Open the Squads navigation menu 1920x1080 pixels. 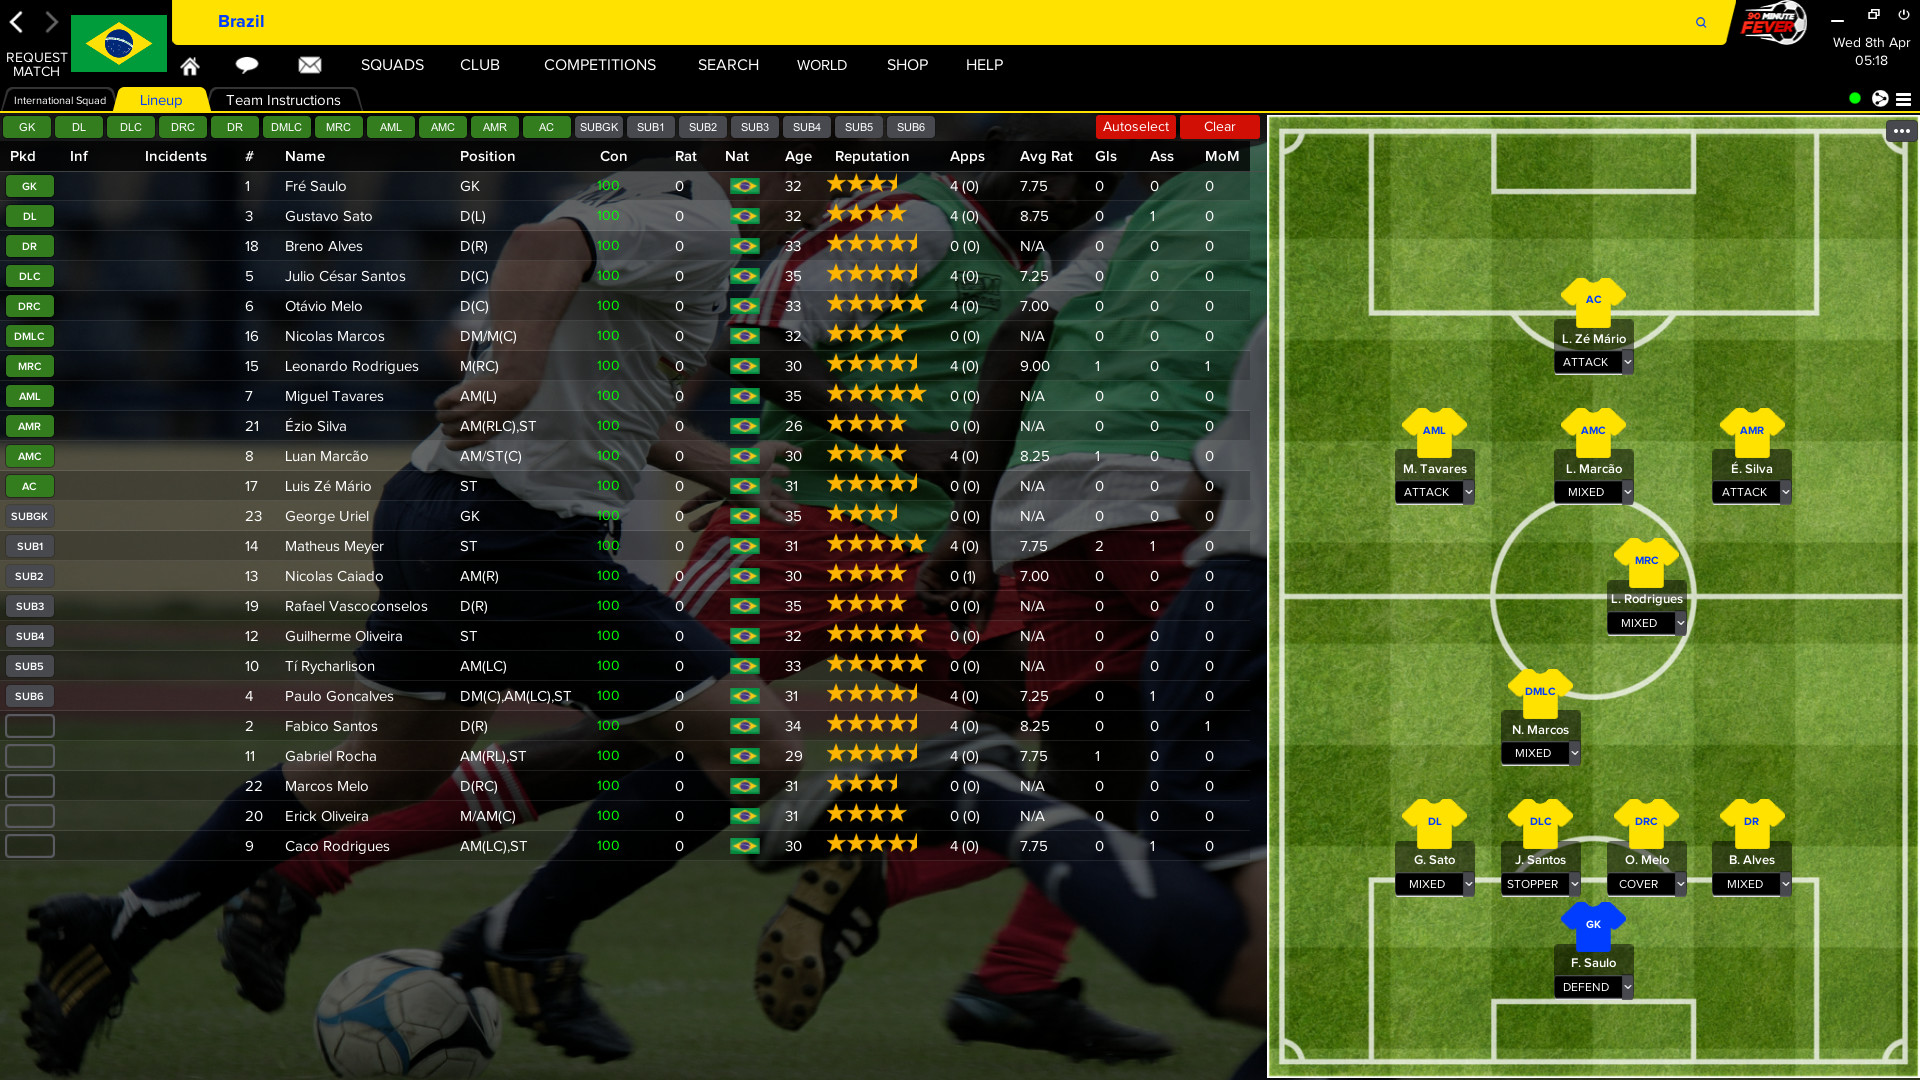tap(393, 65)
